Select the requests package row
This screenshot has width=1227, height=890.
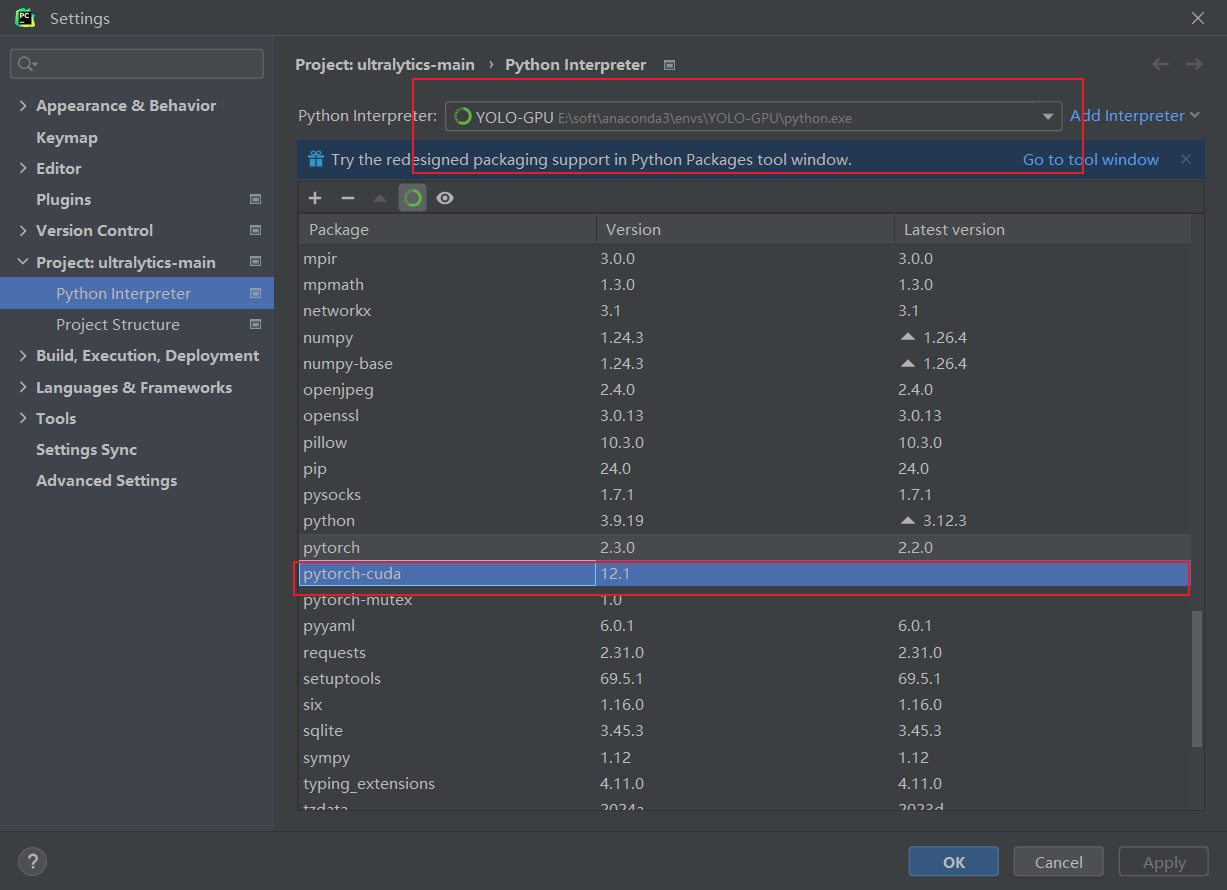coord(745,652)
